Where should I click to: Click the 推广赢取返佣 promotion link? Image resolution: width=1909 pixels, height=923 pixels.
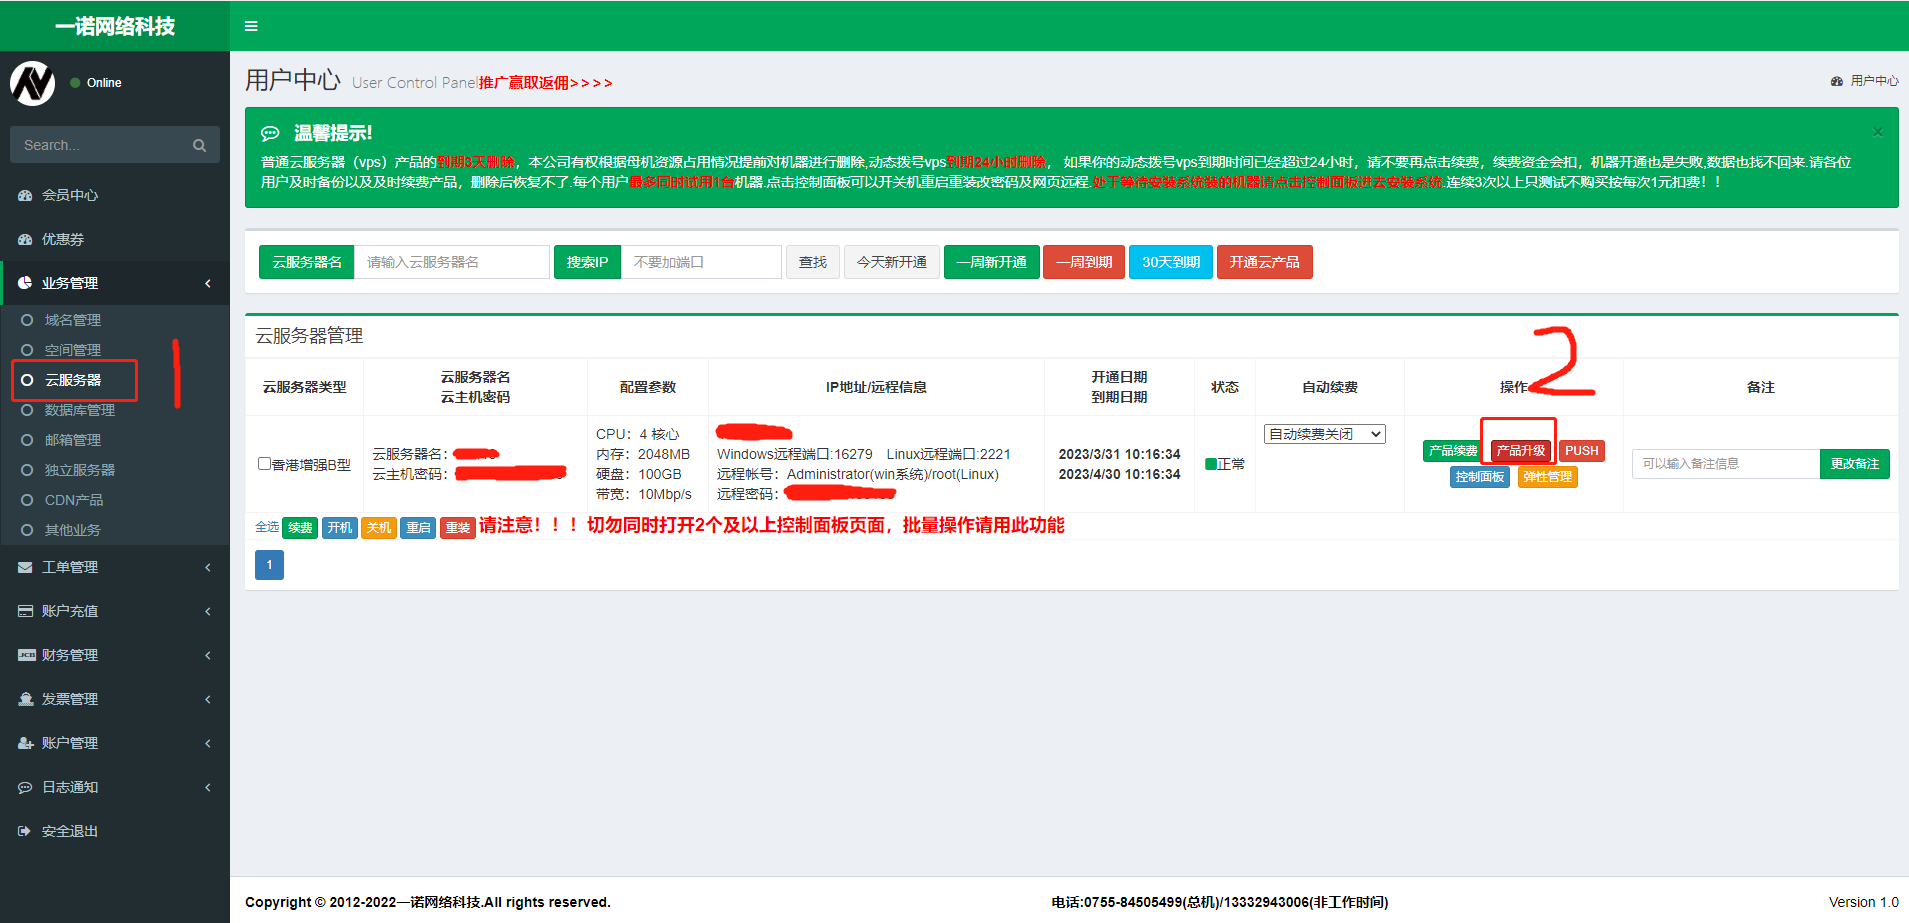coord(545,83)
